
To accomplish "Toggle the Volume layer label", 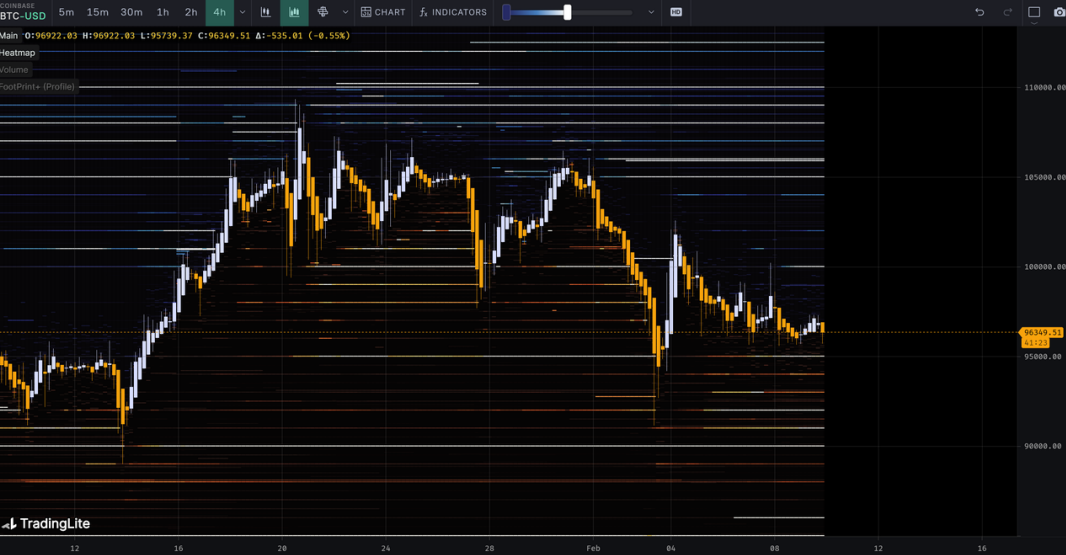I will [15, 70].
